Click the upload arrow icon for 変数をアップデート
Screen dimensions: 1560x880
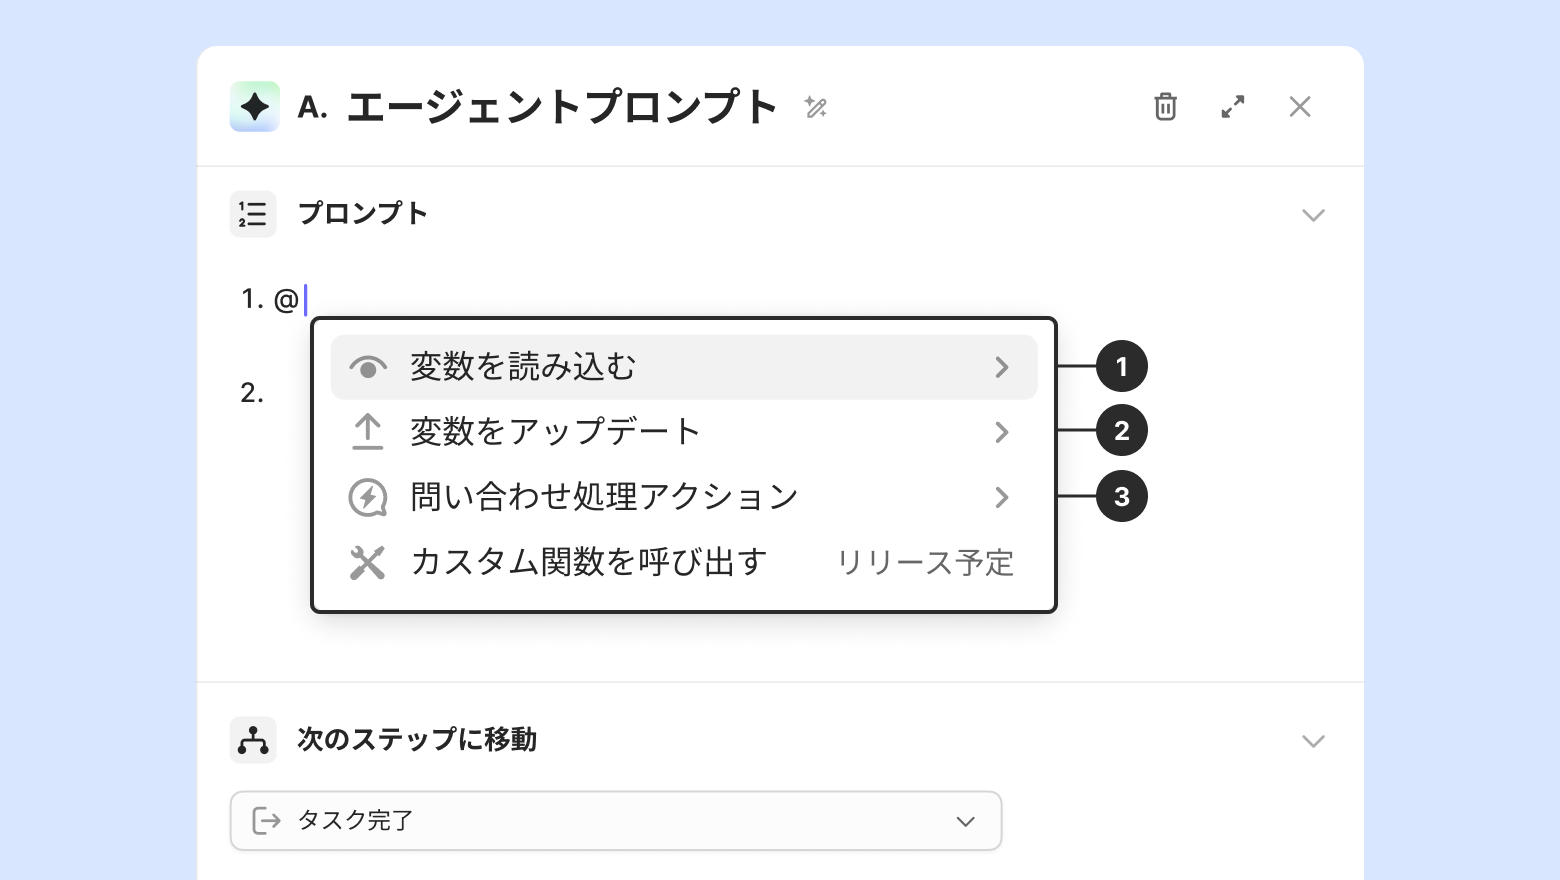click(x=368, y=432)
